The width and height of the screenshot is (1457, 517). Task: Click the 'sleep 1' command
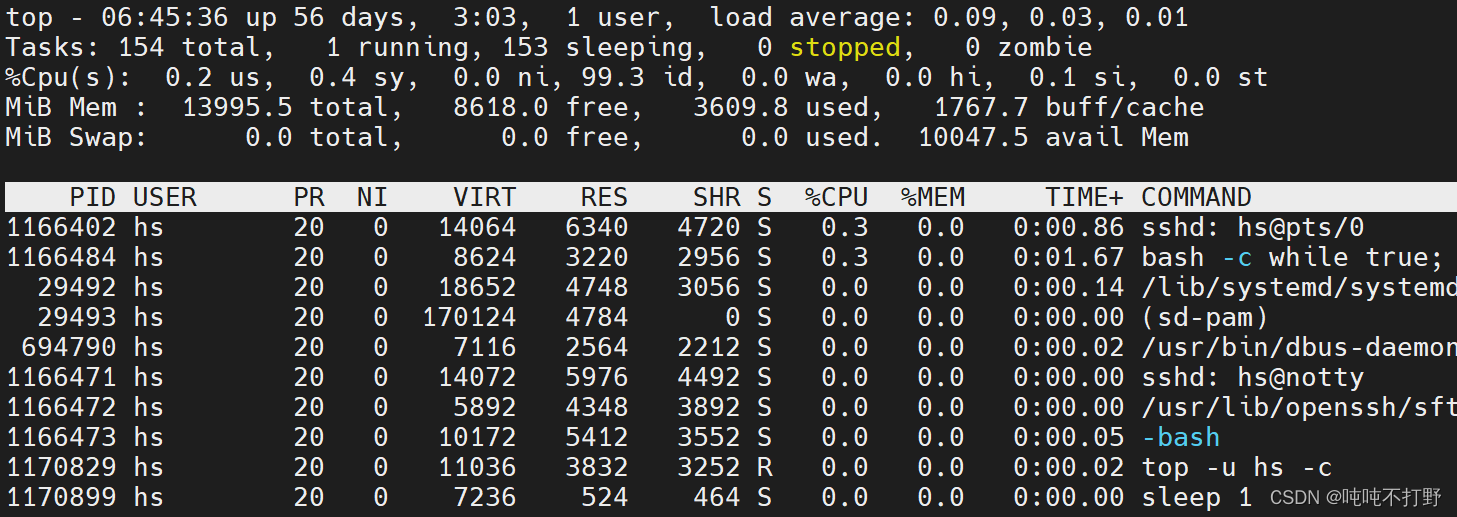point(1197,497)
